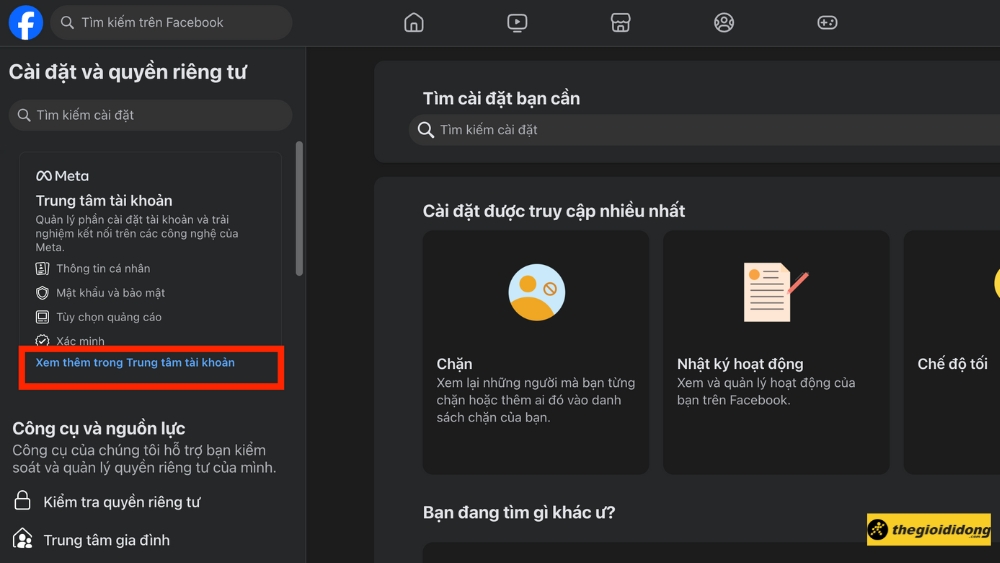Open the 'Nhật ký hoạt động' card title
The width and height of the screenshot is (1000, 563).
click(x=740, y=364)
